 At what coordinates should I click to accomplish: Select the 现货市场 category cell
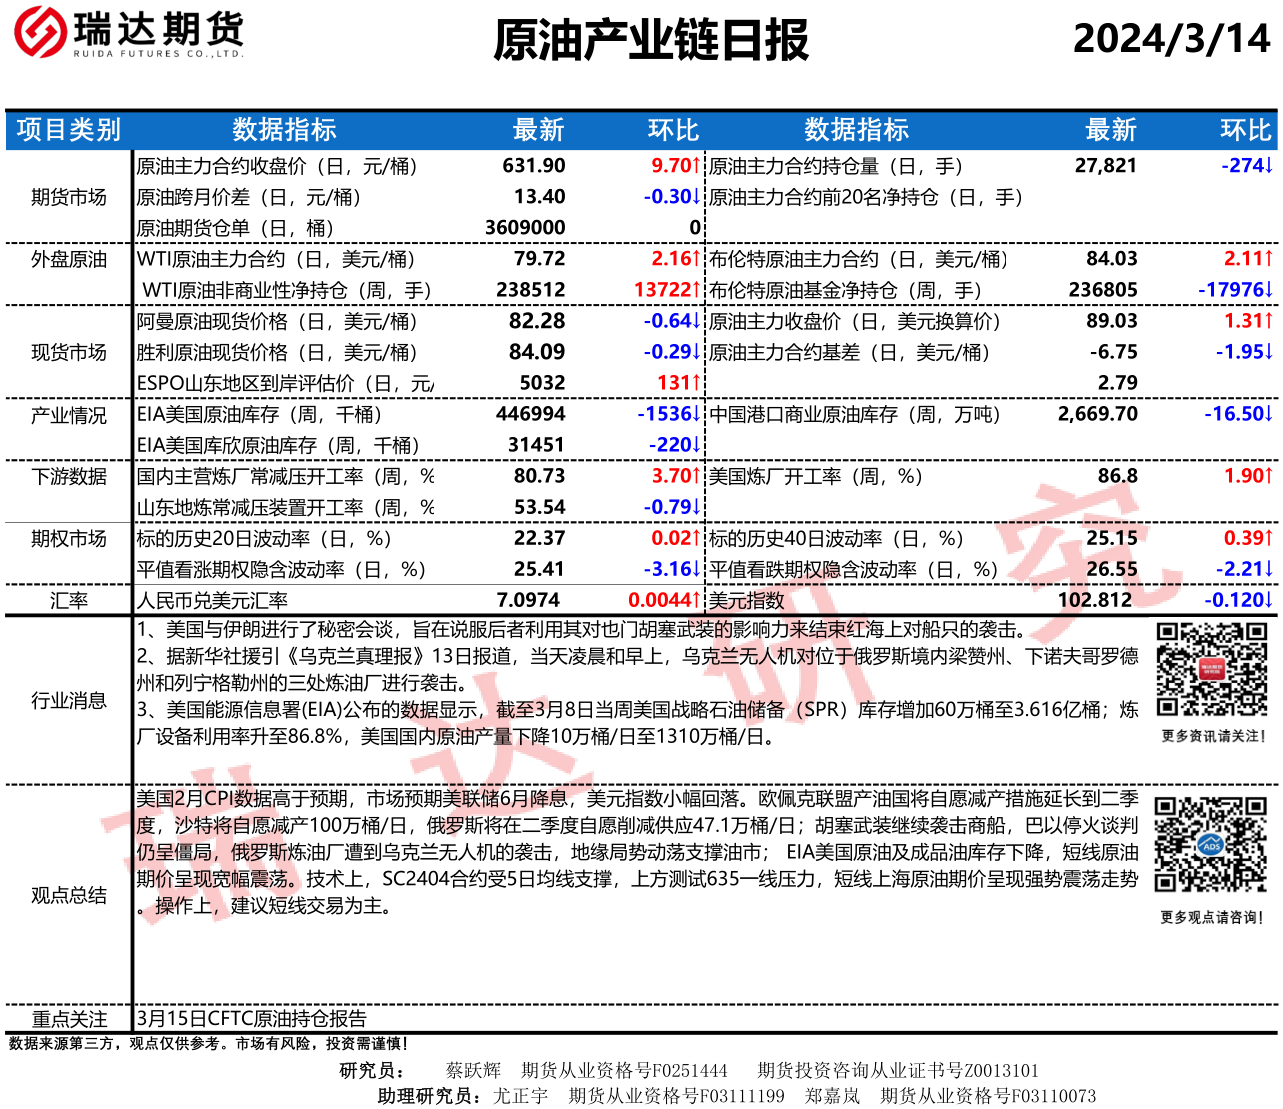coord(68,352)
